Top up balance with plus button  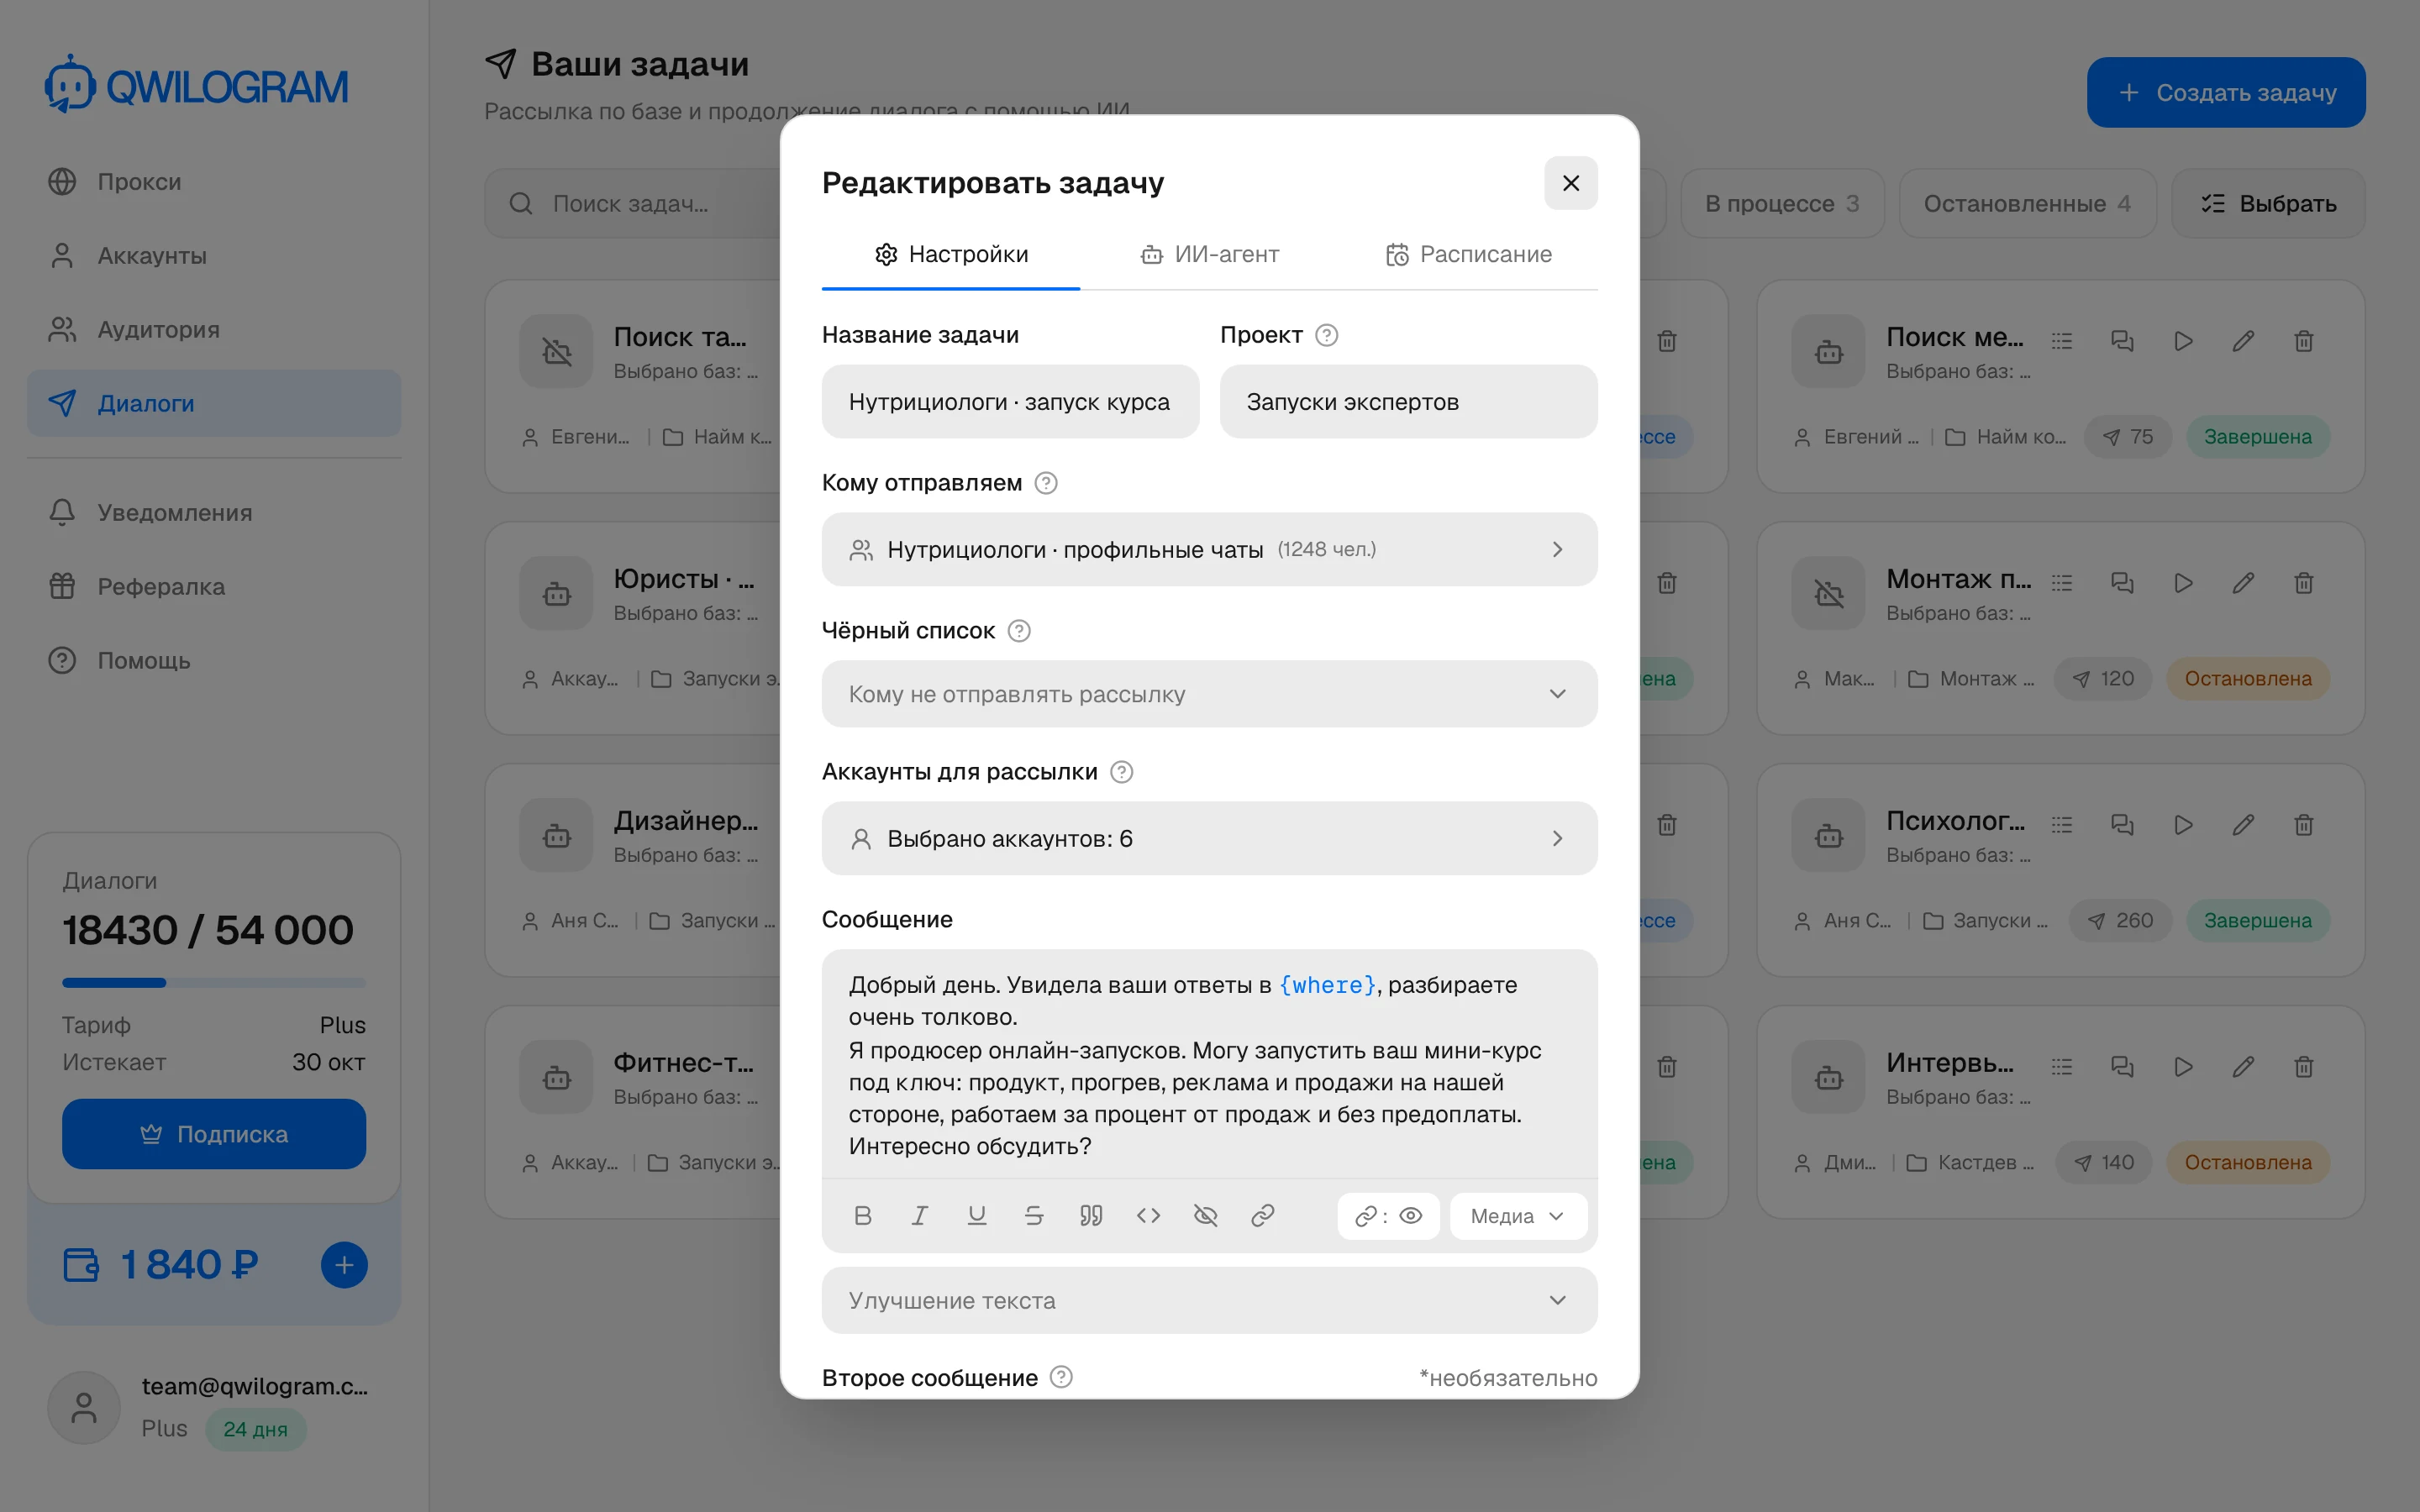pos(344,1265)
